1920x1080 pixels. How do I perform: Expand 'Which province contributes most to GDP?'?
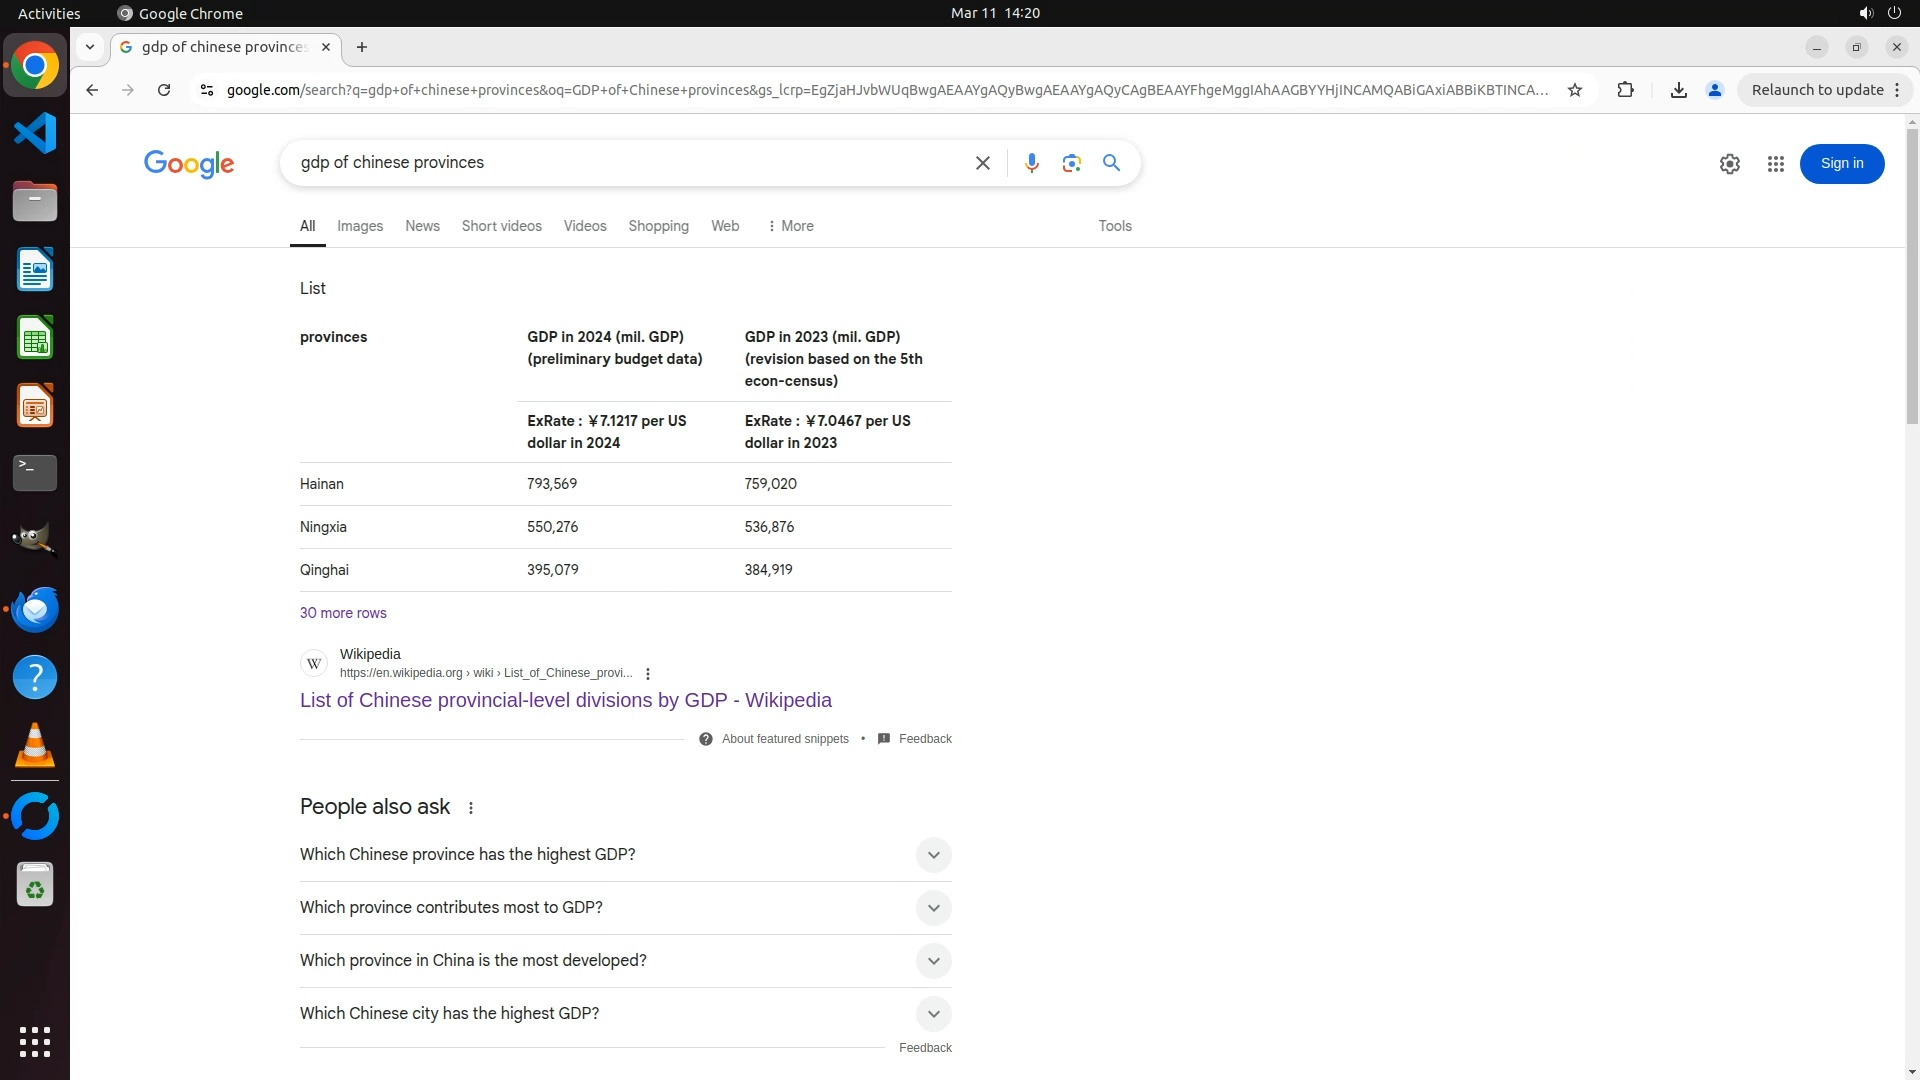coord(932,908)
